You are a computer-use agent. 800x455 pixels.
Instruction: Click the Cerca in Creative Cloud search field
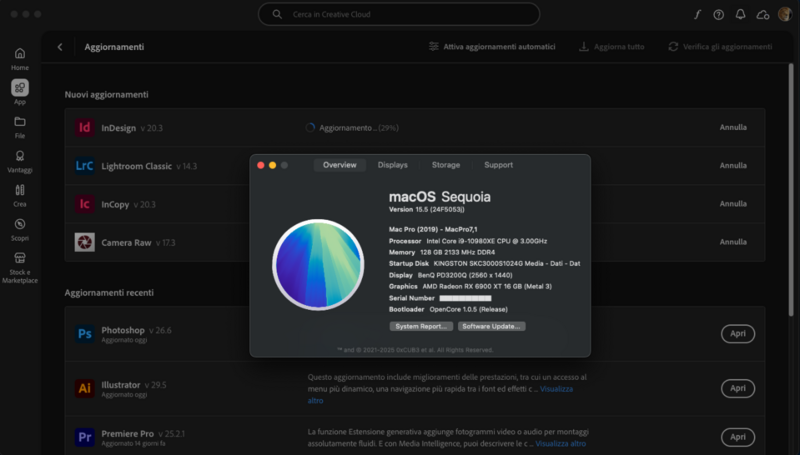[x=400, y=14]
